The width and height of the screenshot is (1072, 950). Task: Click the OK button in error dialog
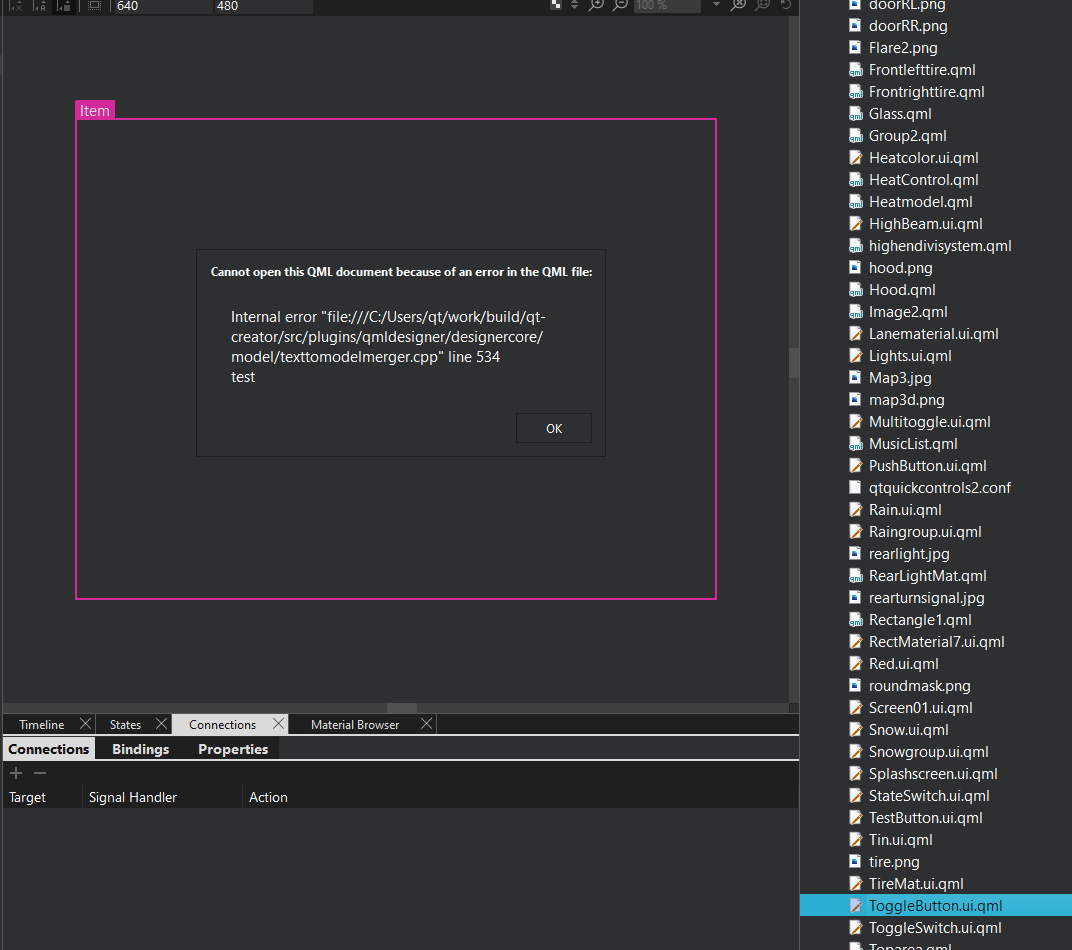click(x=554, y=428)
